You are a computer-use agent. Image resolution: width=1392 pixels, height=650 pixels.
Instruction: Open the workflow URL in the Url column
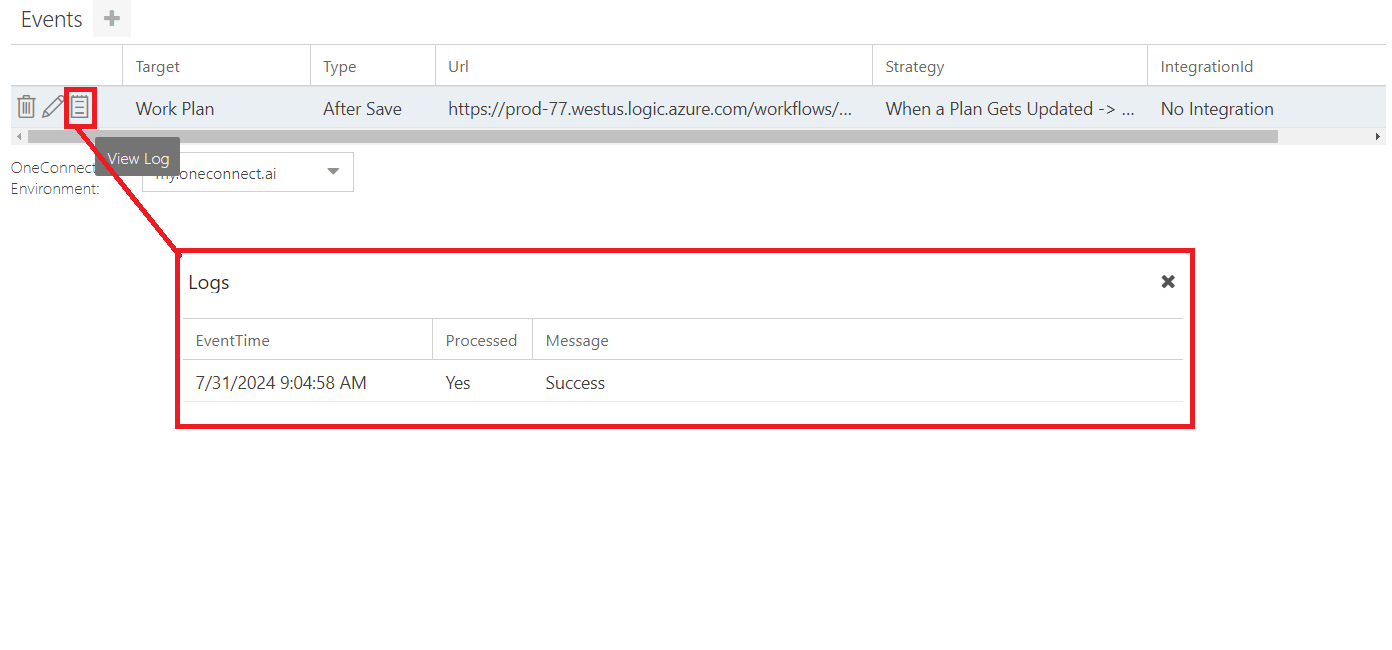[651, 108]
